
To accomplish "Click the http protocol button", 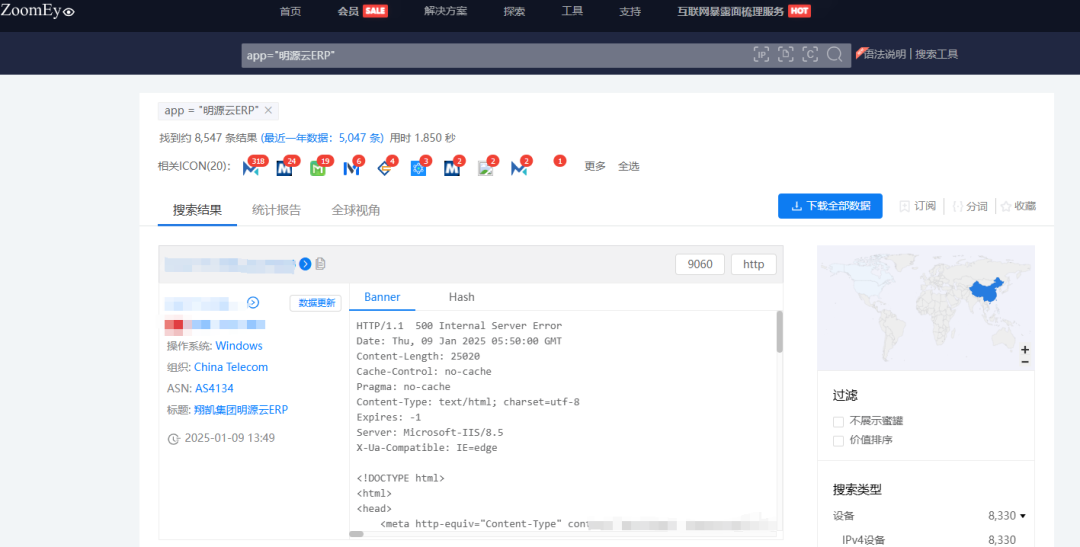I will point(754,265).
